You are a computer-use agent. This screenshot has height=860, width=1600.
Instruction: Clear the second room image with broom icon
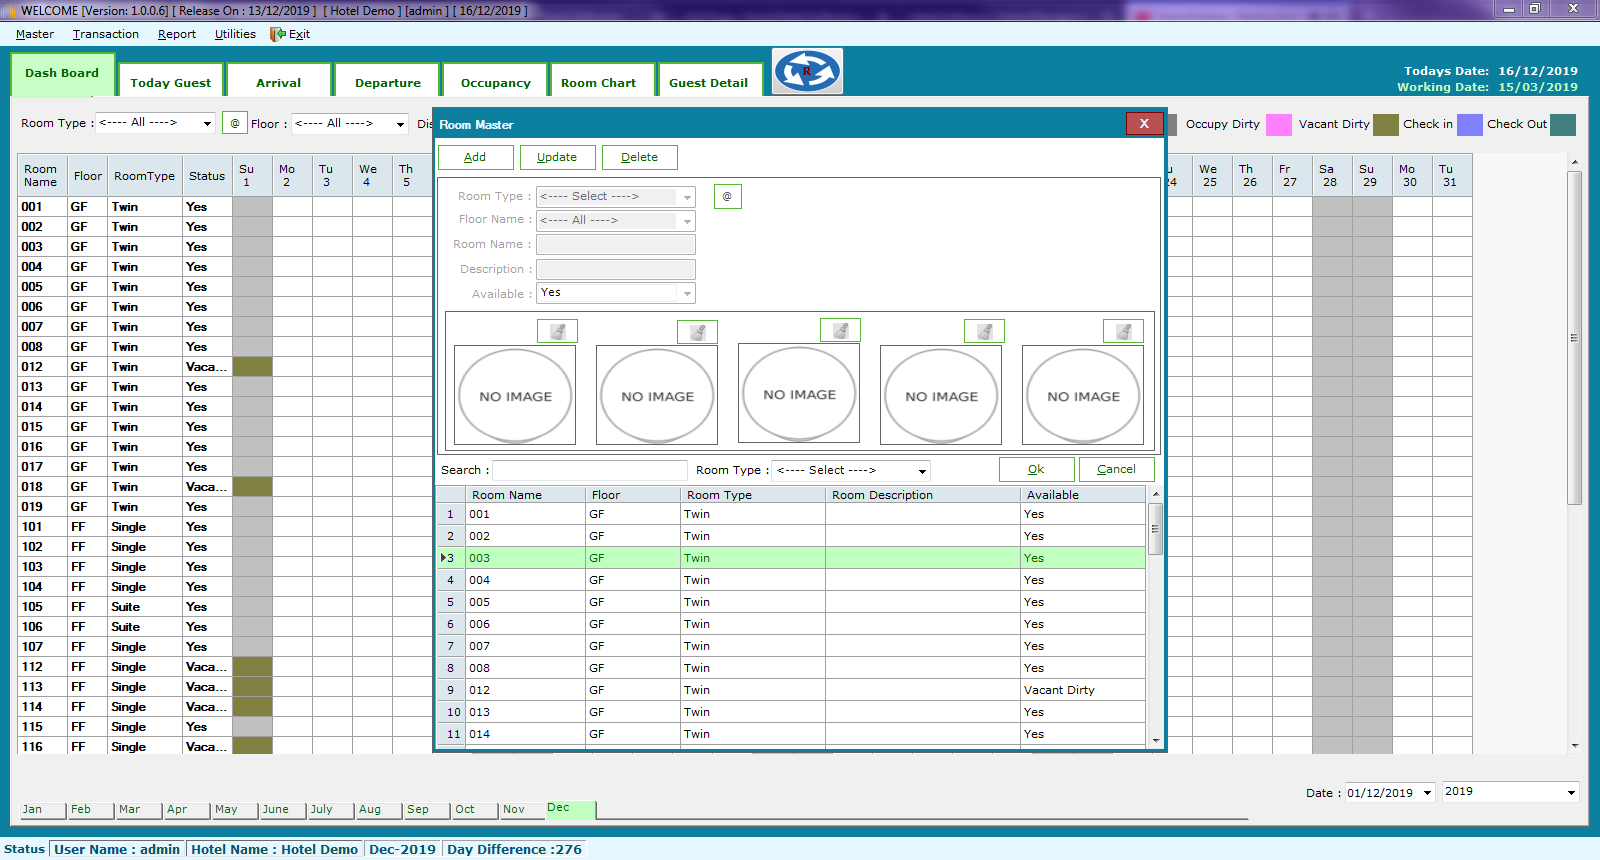click(697, 332)
